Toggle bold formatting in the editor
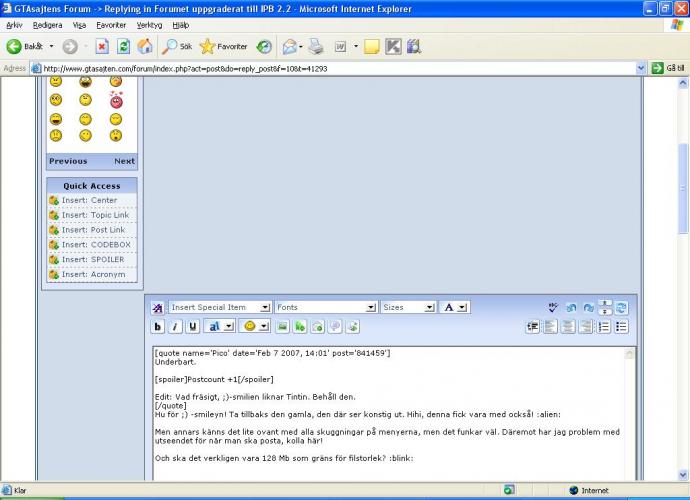This screenshot has height=500, width=690. (158, 326)
